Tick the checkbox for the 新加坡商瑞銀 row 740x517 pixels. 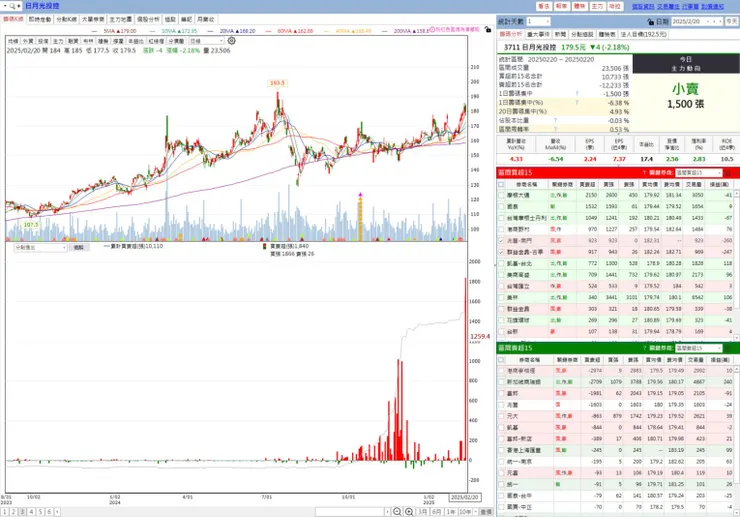(501, 382)
